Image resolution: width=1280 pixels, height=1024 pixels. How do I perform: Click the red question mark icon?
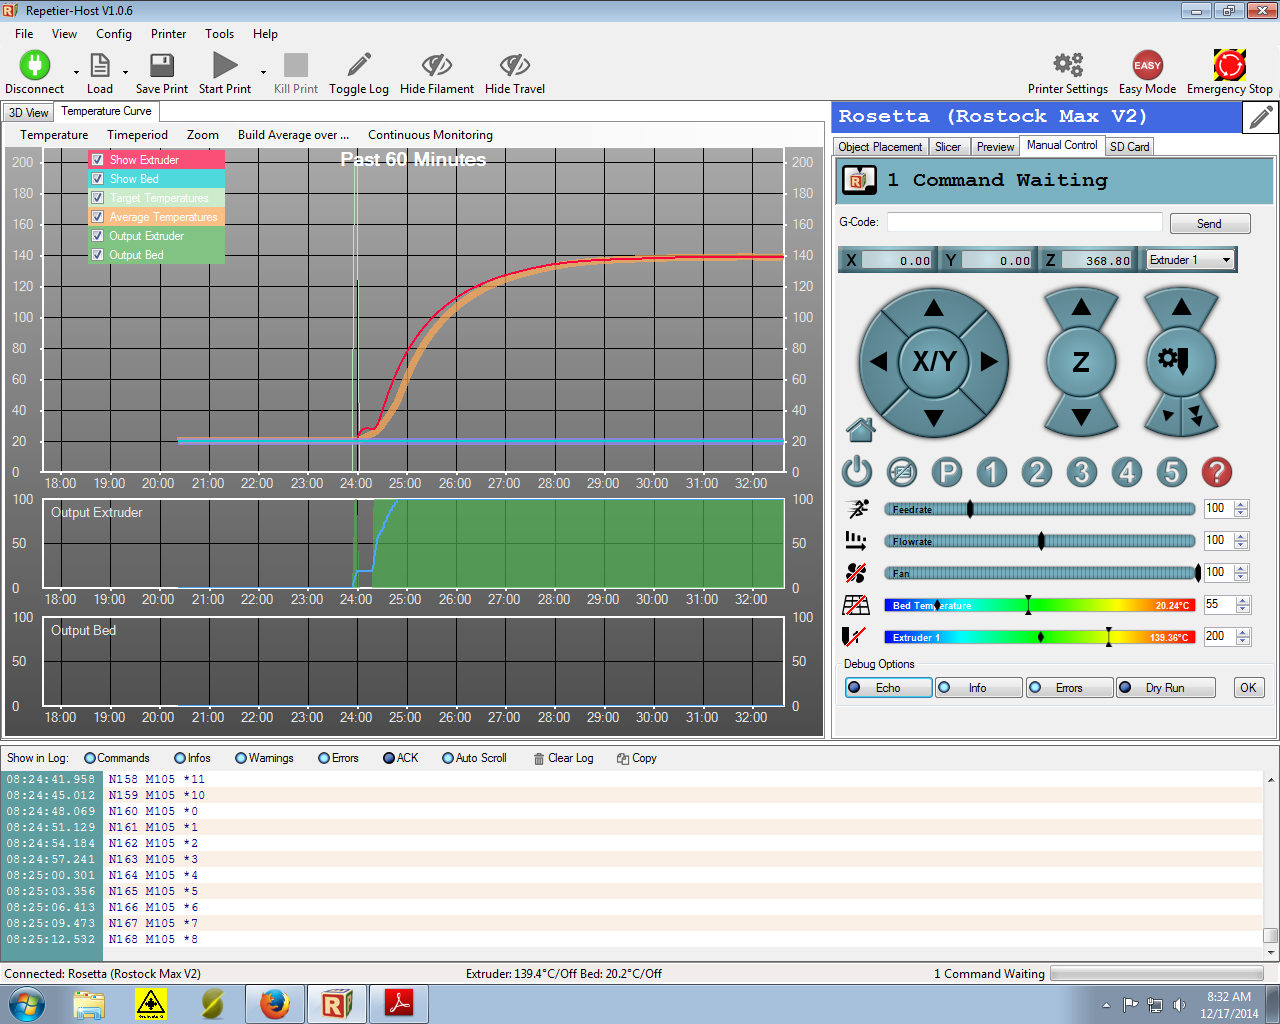pyautogui.click(x=1216, y=472)
